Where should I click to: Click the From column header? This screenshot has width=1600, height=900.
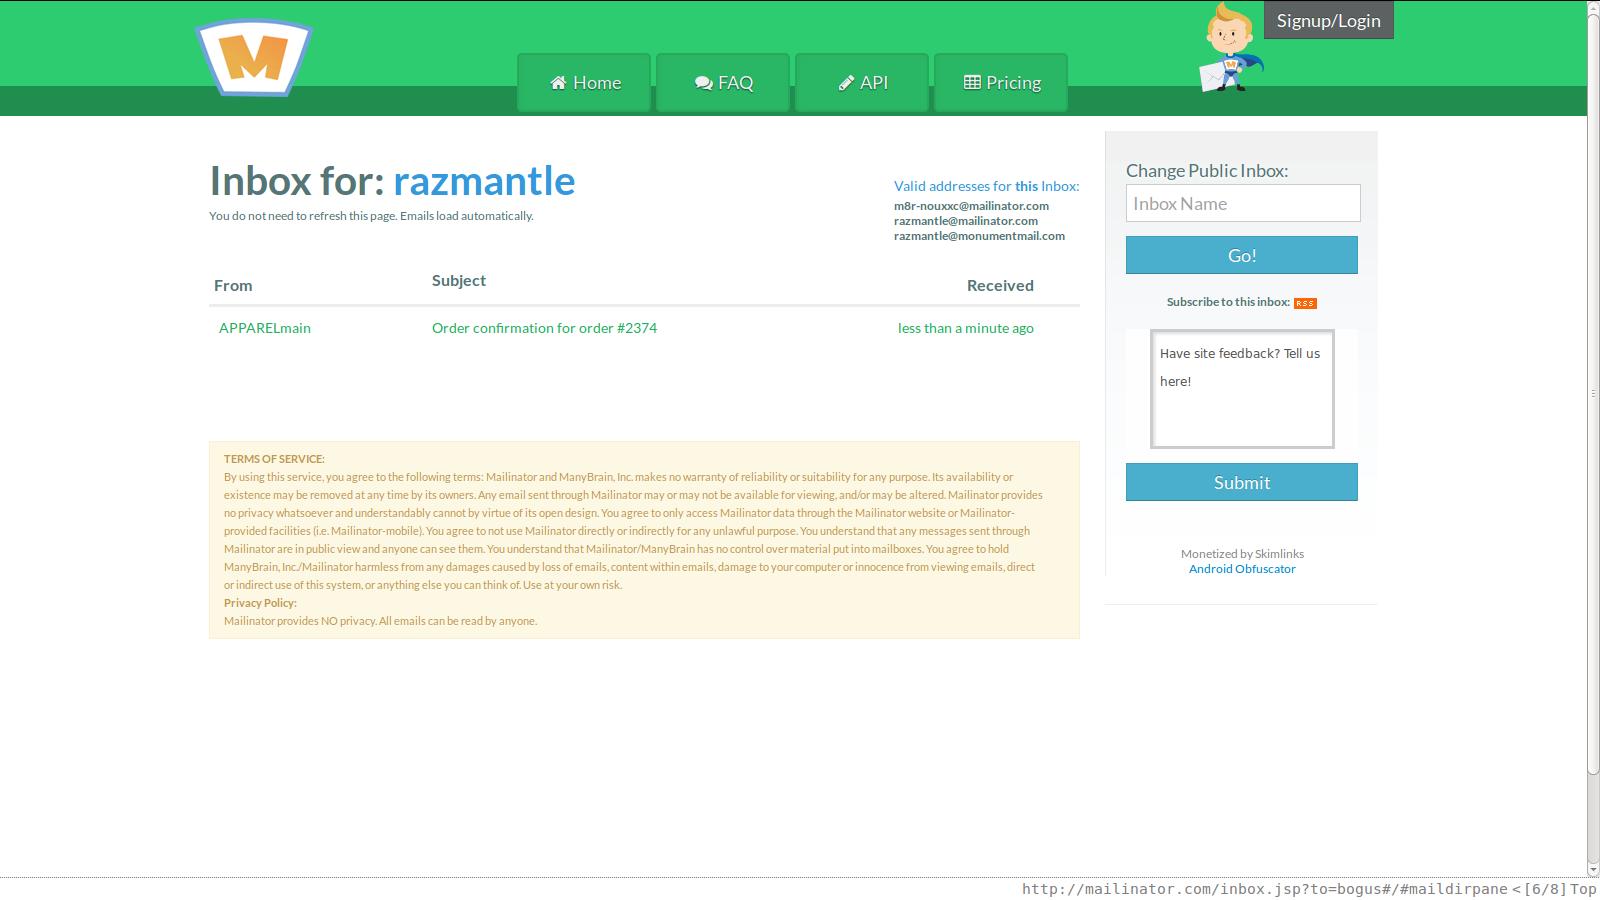pyautogui.click(x=233, y=285)
